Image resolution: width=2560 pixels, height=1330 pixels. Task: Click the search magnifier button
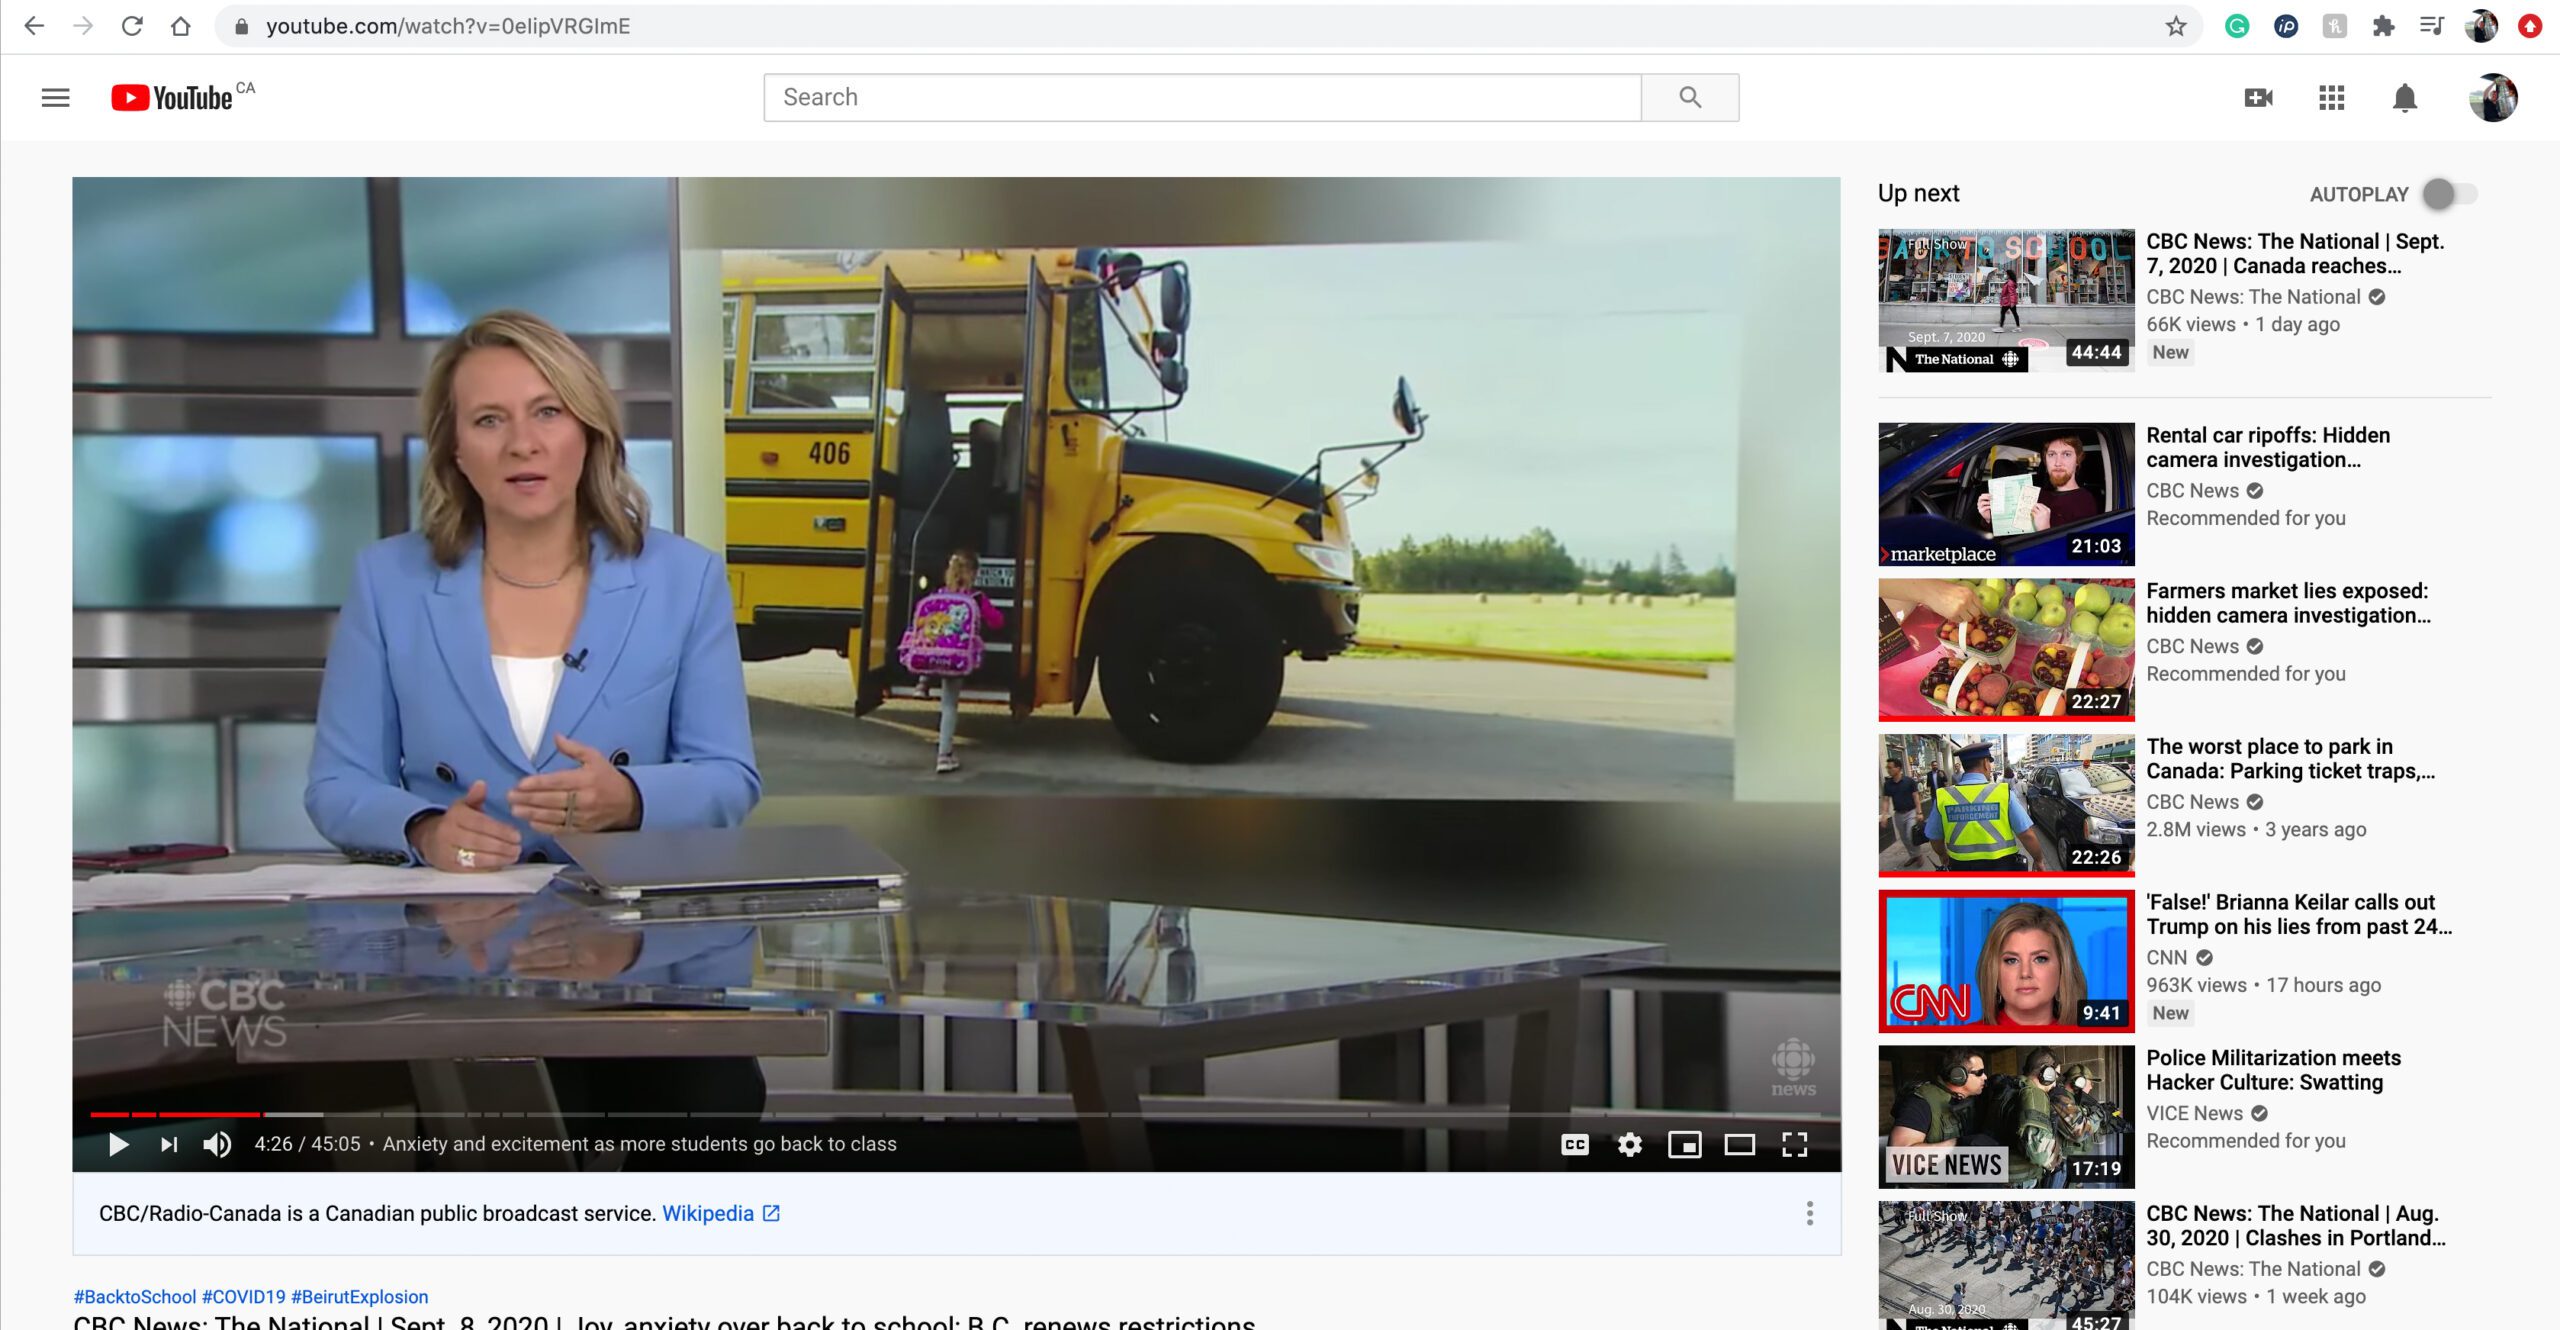pos(1690,97)
